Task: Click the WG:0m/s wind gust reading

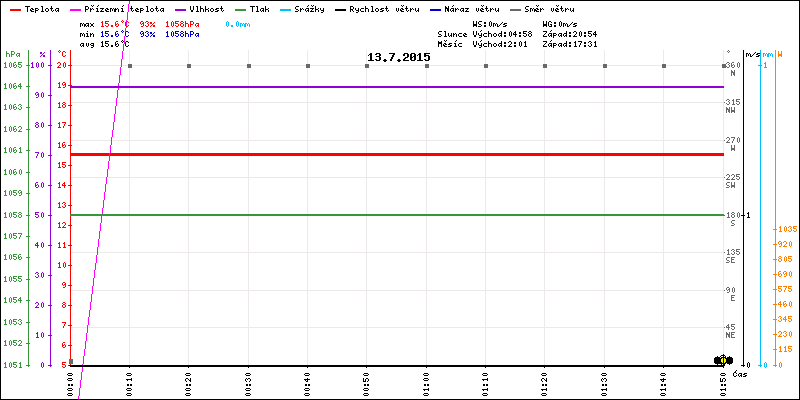Action: coord(560,24)
